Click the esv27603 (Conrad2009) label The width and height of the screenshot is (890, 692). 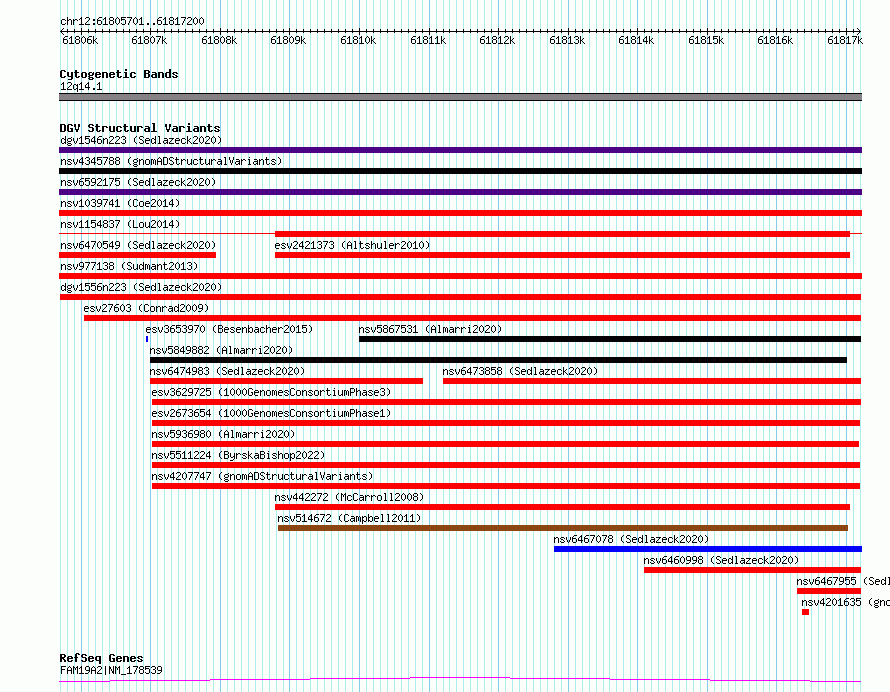click(x=146, y=308)
